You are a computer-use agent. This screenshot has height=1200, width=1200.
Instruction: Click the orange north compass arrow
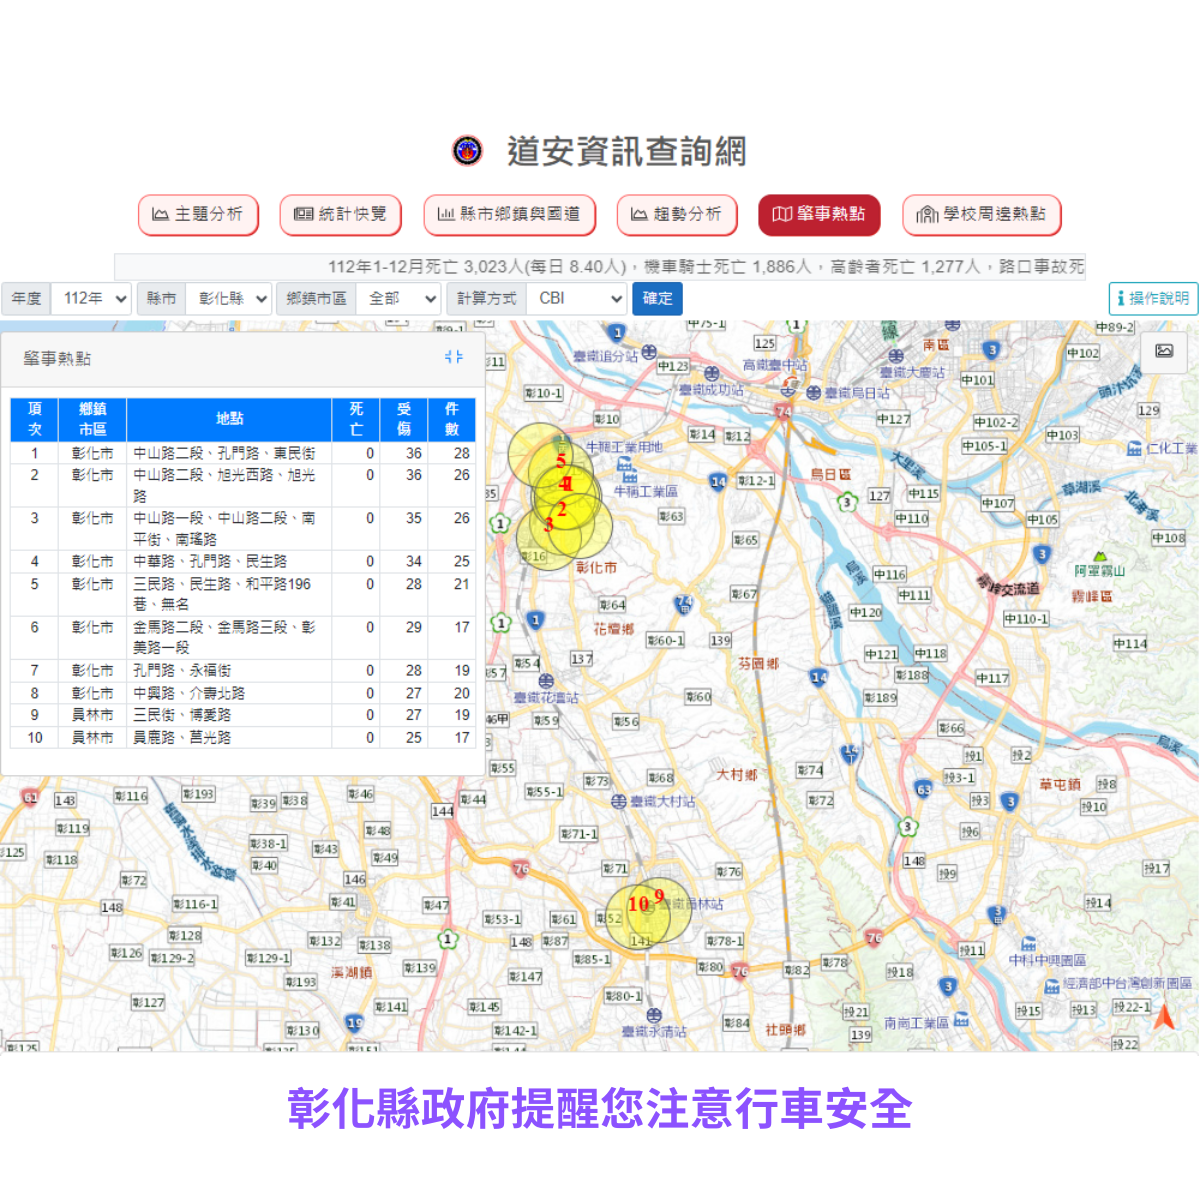click(x=1163, y=1017)
